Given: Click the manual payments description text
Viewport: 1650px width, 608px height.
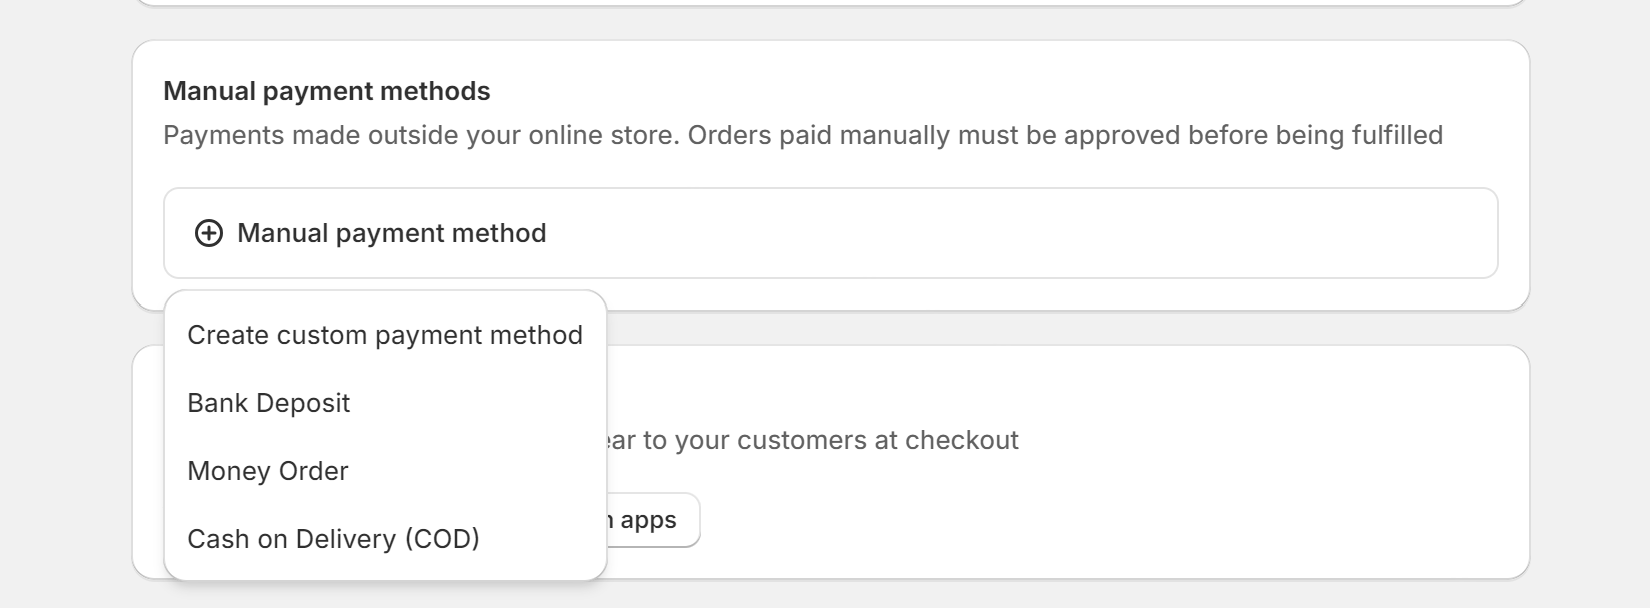Looking at the screenshot, I should (805, 135).
